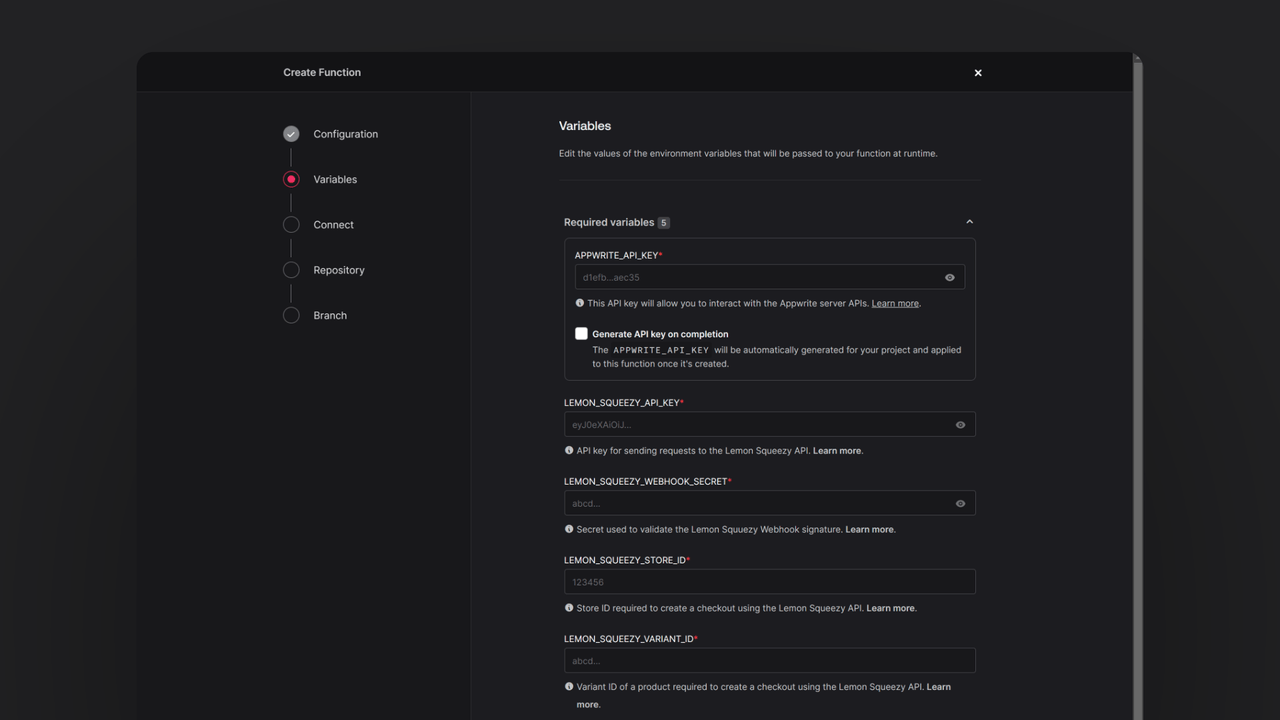Click info icon beside Webhook signature description
The width and height of the screenshot is (1280, 720).
(x=569, y=529)
